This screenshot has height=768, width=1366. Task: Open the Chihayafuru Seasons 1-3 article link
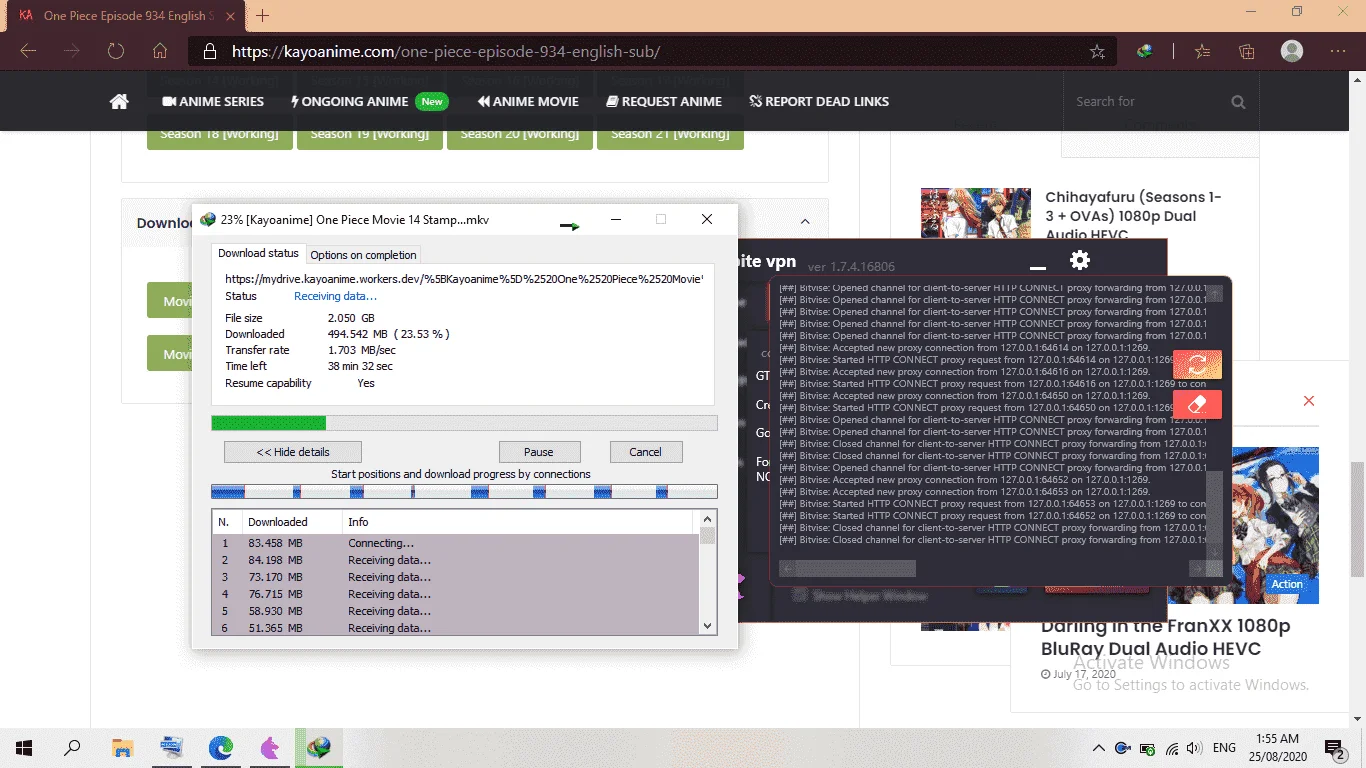point(1133,216)
